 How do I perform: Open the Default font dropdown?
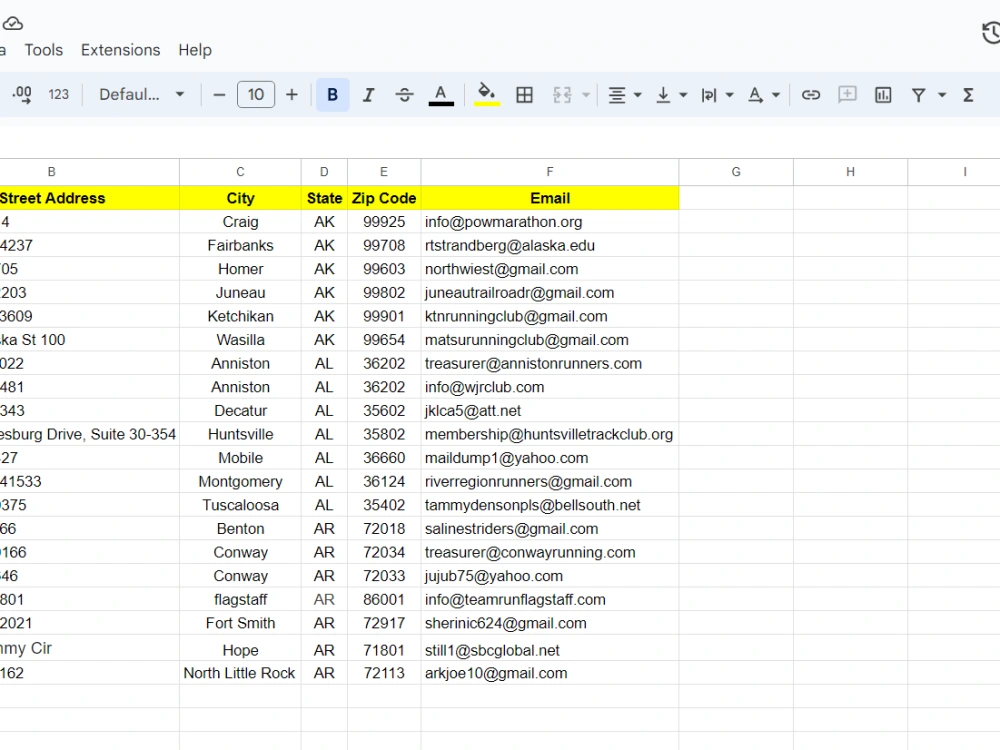pyautogui.click(x=142, y=95)
